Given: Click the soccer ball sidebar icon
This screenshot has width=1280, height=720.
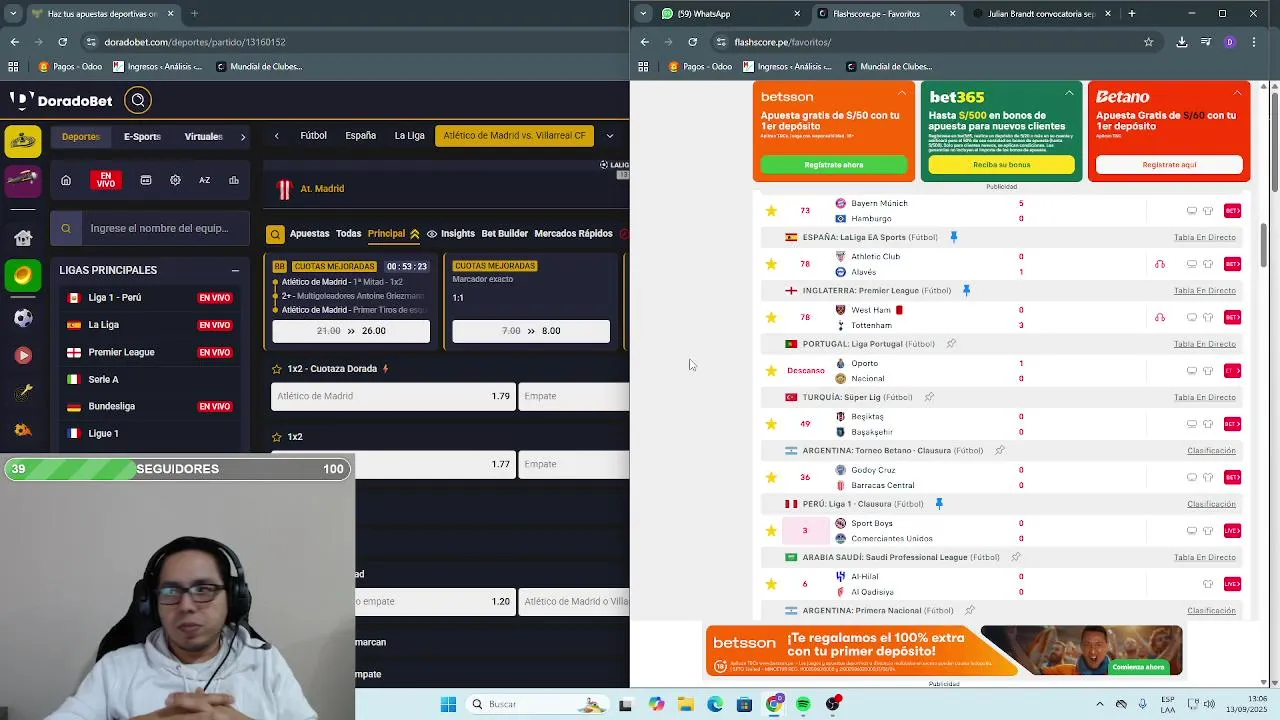Looking at the screenshot, I should tap(23, 318).
